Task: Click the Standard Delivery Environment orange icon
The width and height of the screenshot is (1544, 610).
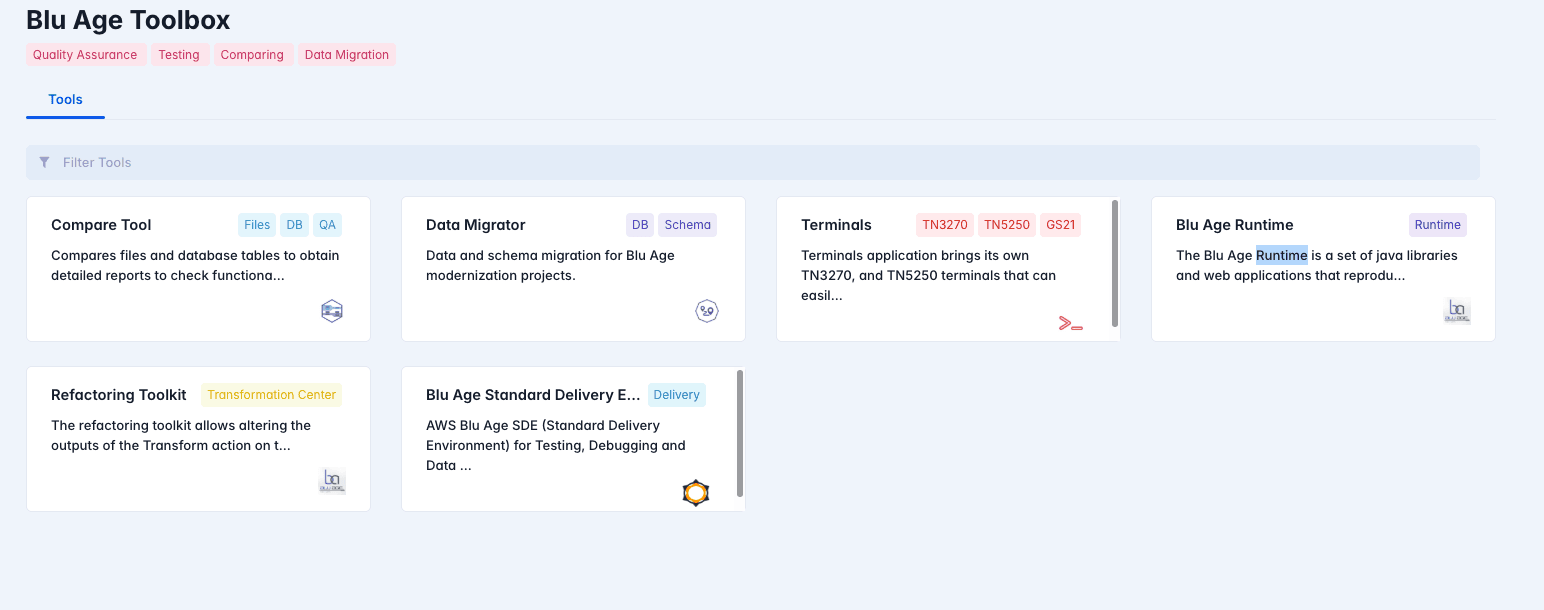Action: pyautogui.click(x=696, y=493)
